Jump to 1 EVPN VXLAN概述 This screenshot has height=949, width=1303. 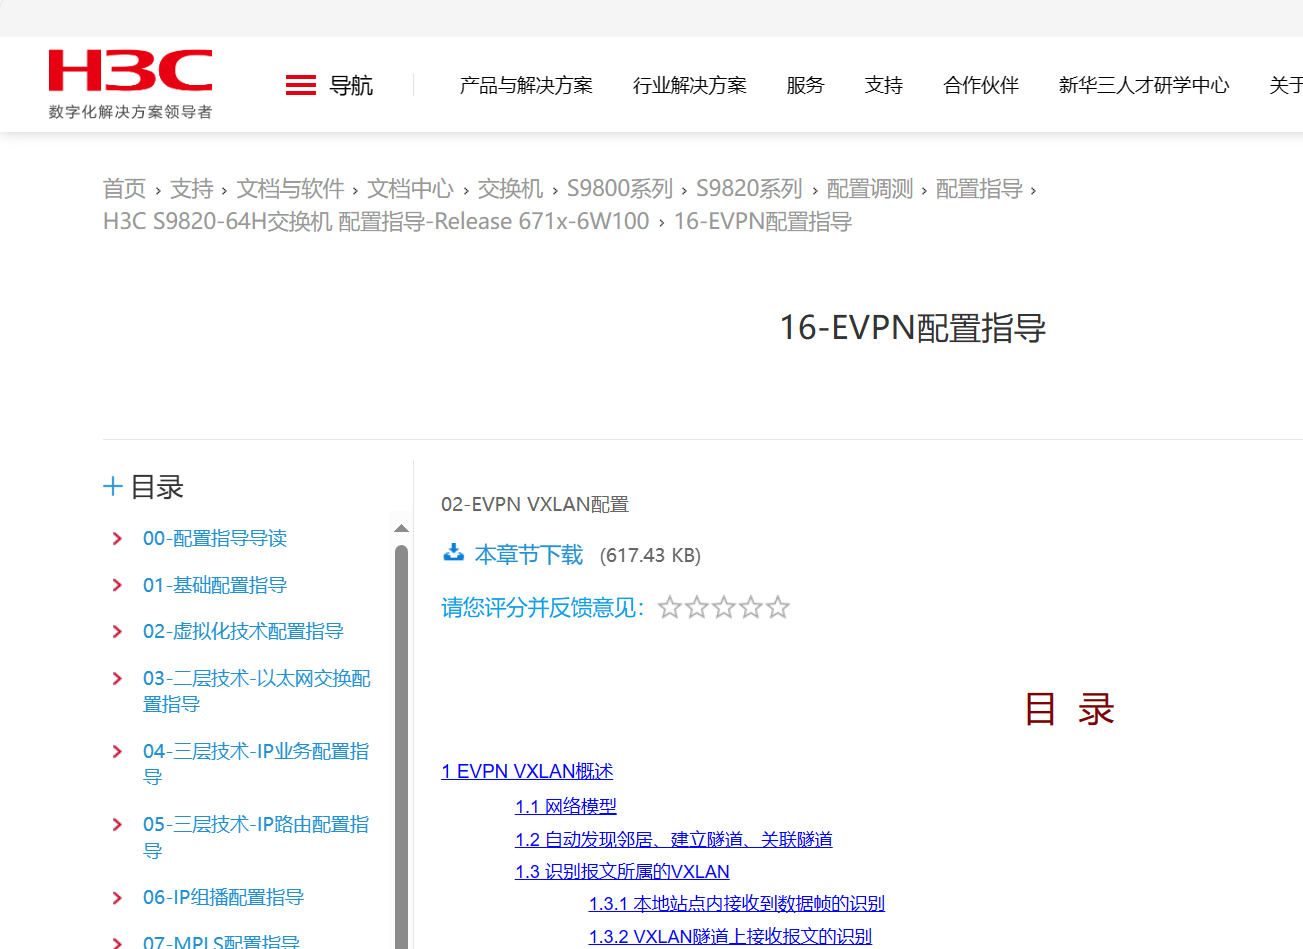[527, 772]
